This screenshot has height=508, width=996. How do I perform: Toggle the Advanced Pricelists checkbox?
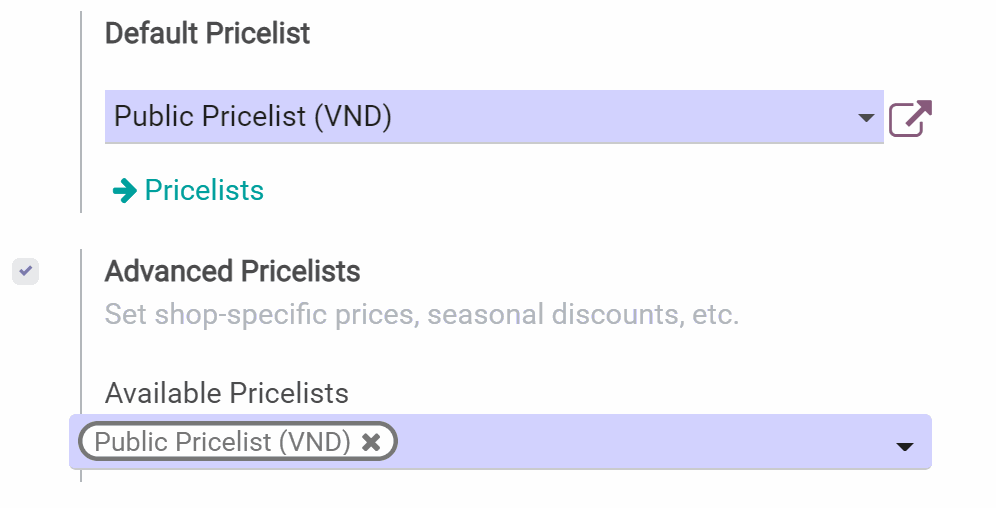click(26, 271)
